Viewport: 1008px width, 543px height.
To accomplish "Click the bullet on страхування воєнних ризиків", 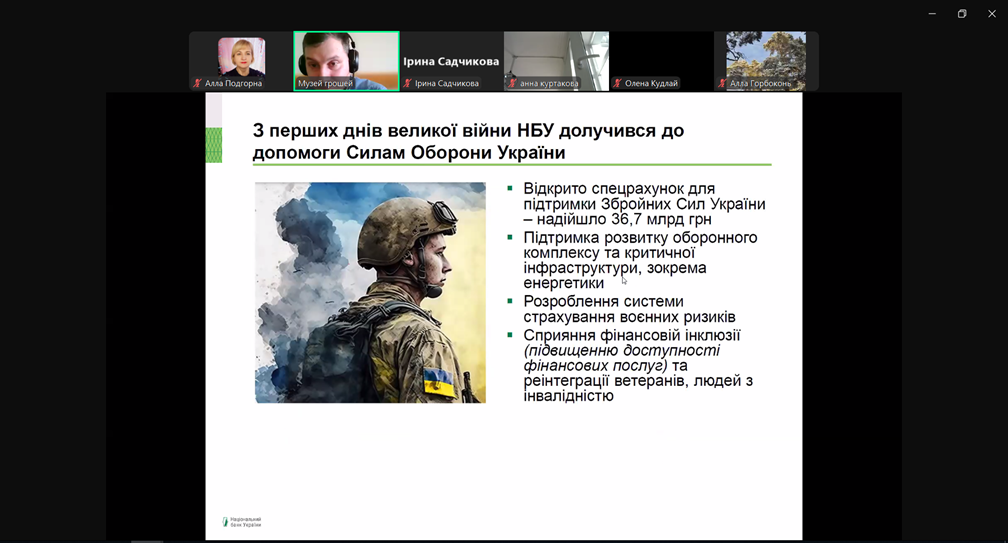I will [x=629, y=309].
